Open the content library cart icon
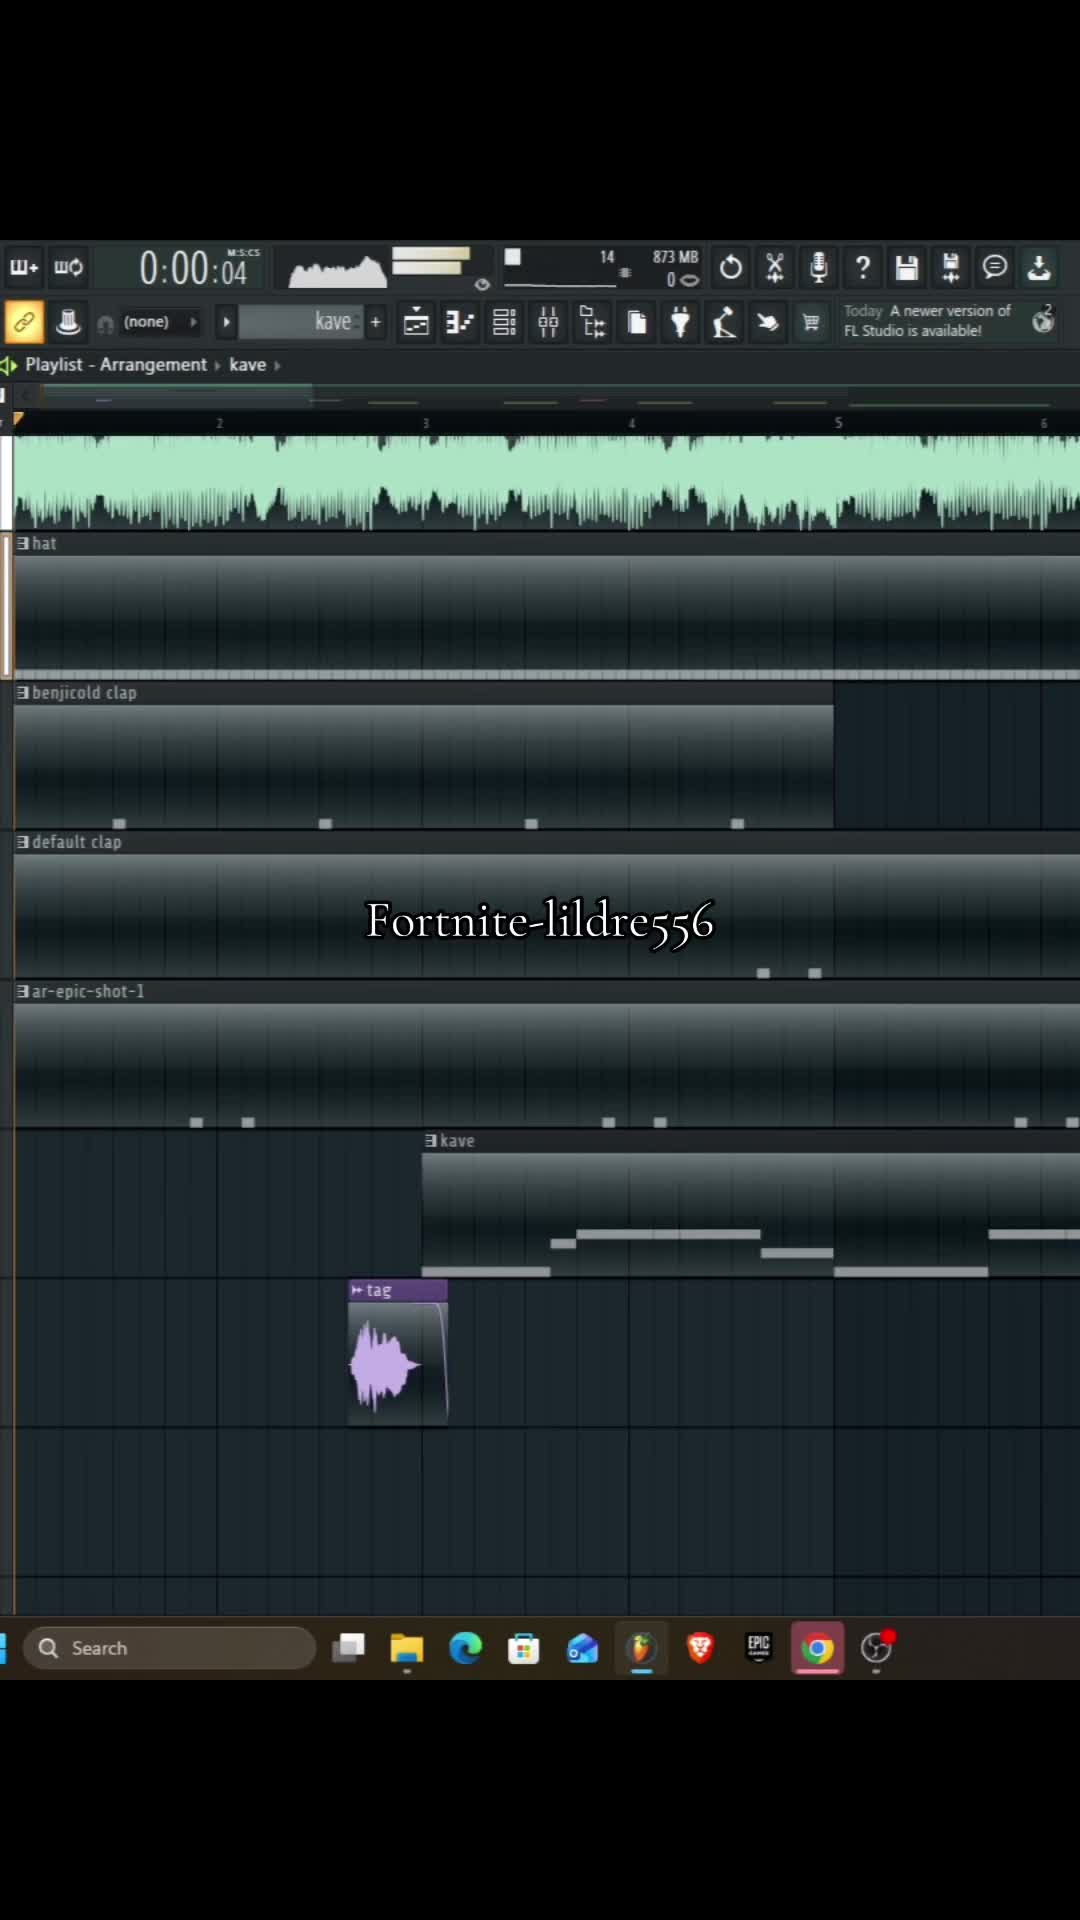The height and width of the screenshot is (1920, 1080). tap(811, 322)
